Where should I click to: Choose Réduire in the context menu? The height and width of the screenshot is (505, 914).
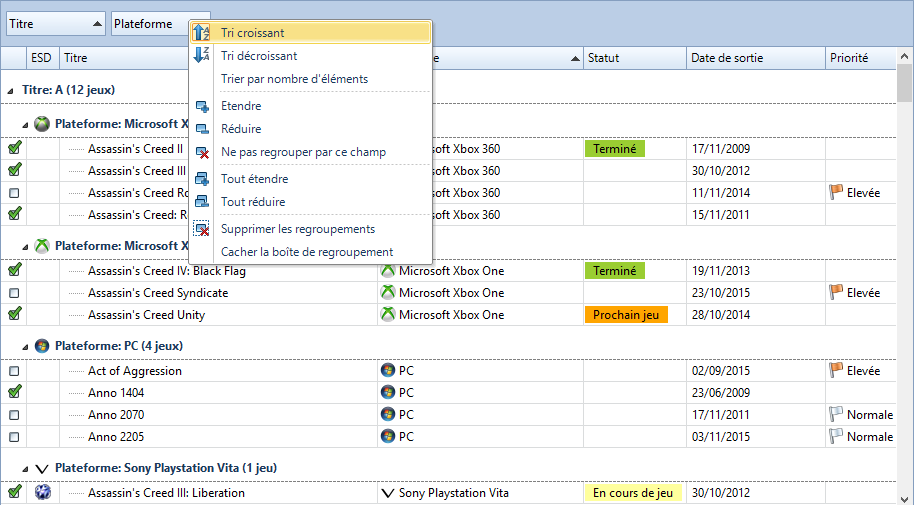pos(311,129)
